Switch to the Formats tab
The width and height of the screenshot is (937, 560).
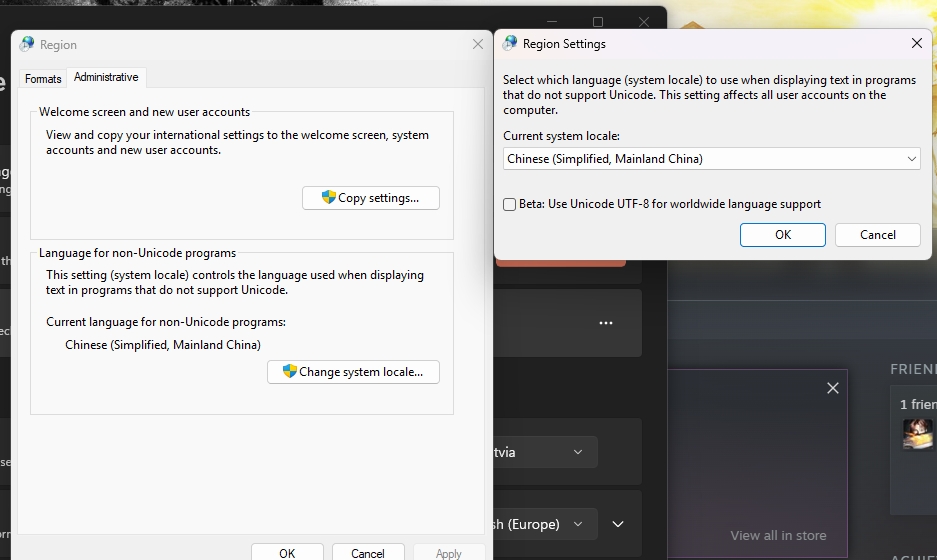pyautogui.click(x=43, y=78)
